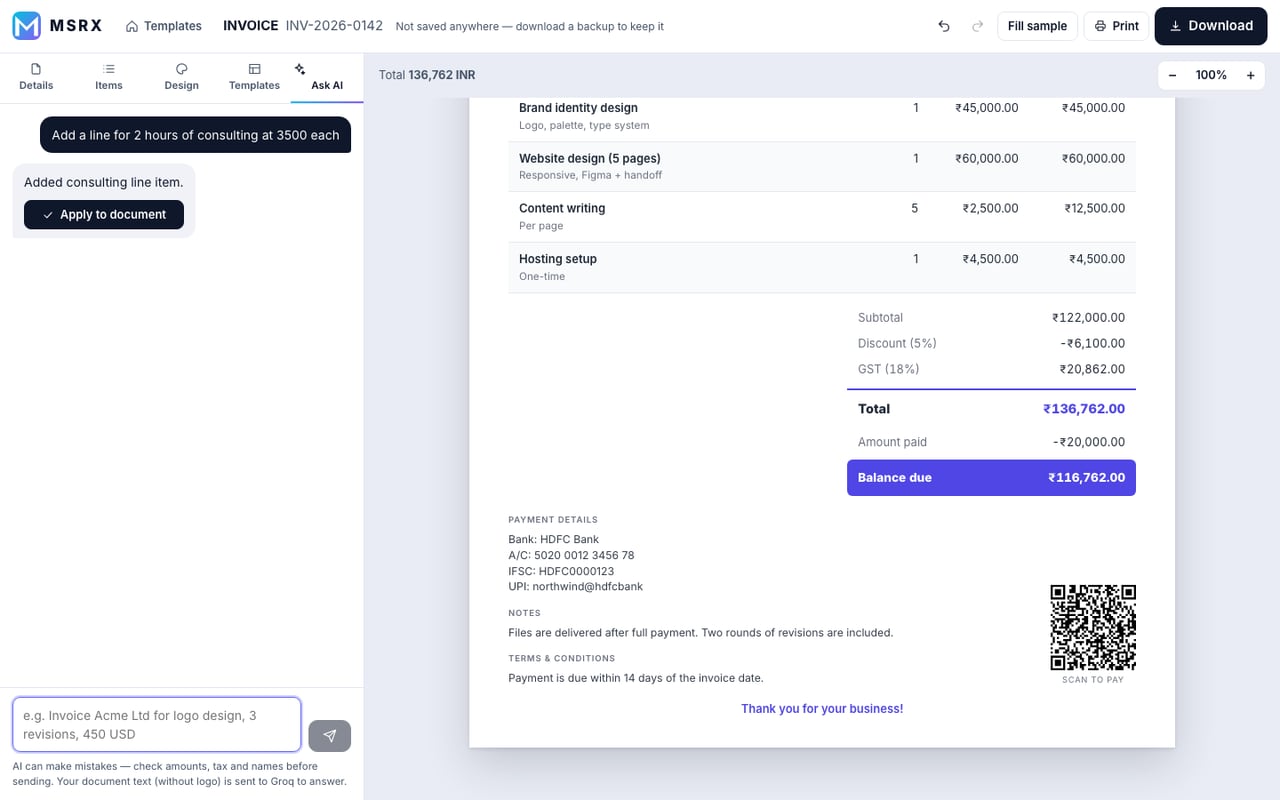Click 'Thank you for your business!' text
1280x800 pixels.
coord(822,709)
